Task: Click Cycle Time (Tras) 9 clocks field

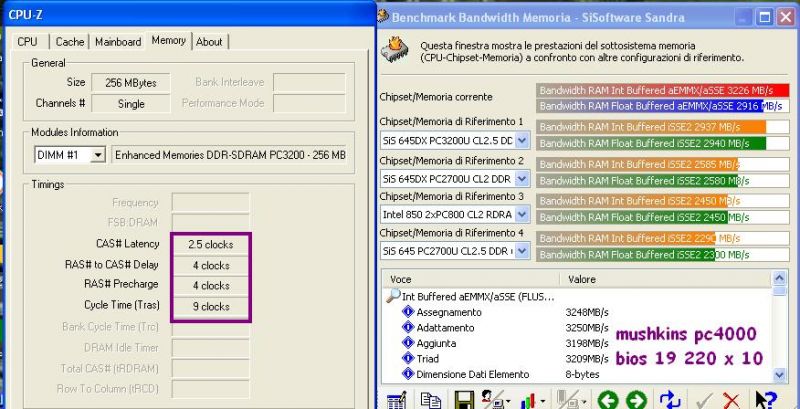Action: tap(210, 306)
